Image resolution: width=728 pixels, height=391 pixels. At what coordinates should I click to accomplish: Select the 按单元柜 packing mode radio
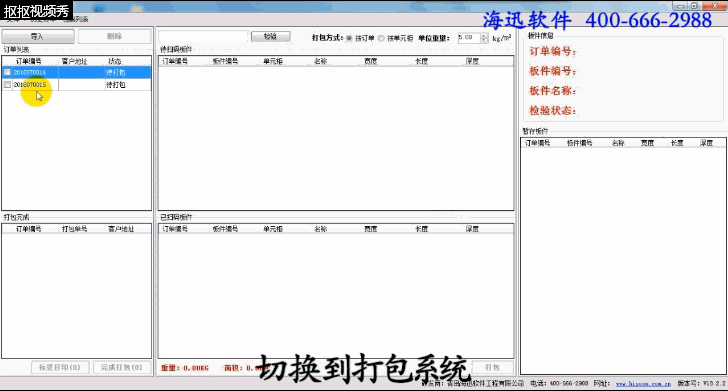(381, 38)
